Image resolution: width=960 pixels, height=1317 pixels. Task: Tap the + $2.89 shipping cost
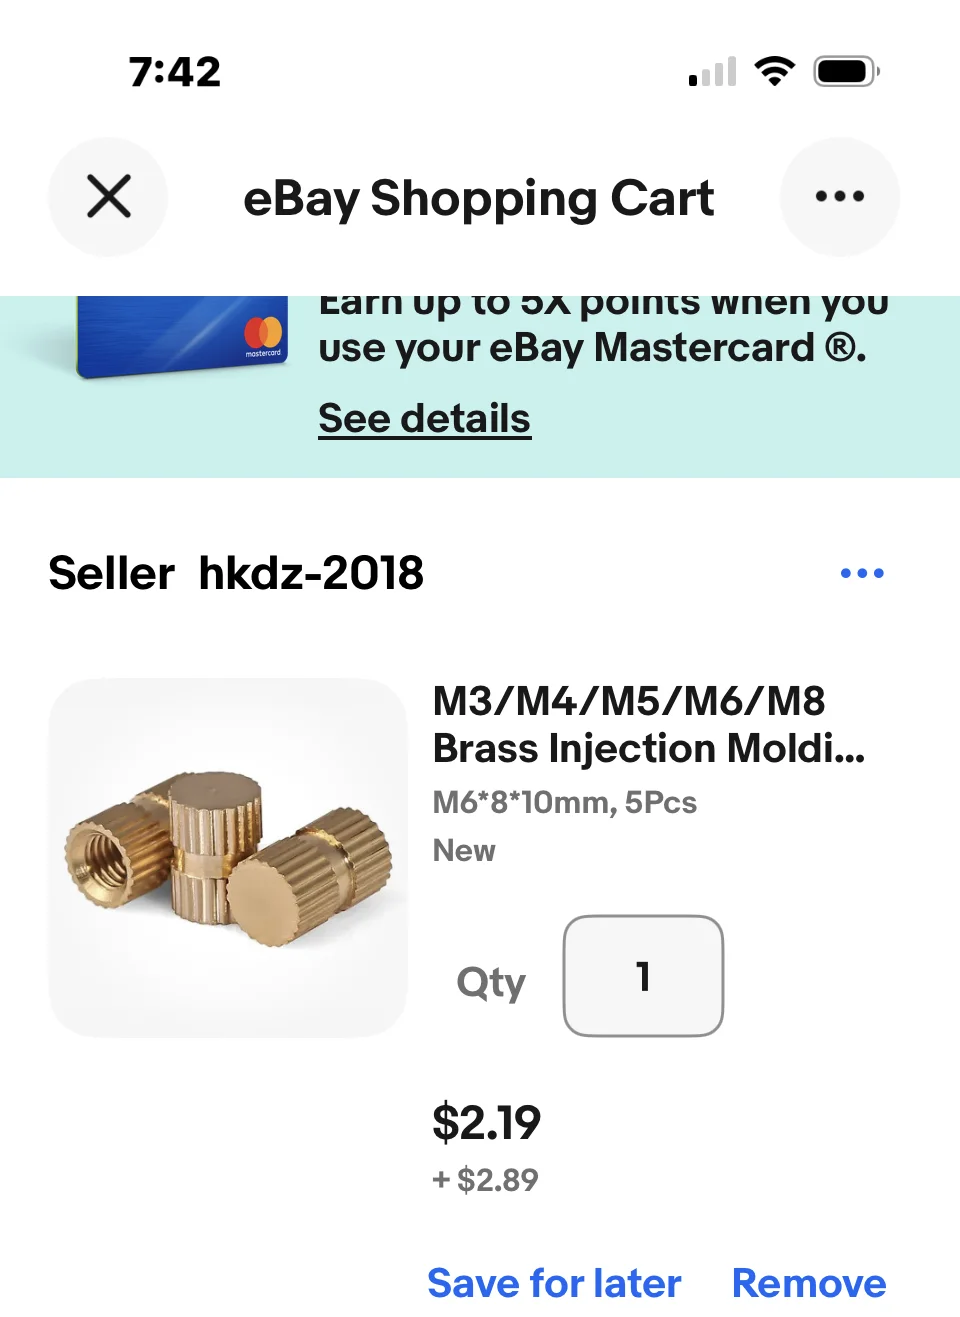click(x=486, y=1180)
